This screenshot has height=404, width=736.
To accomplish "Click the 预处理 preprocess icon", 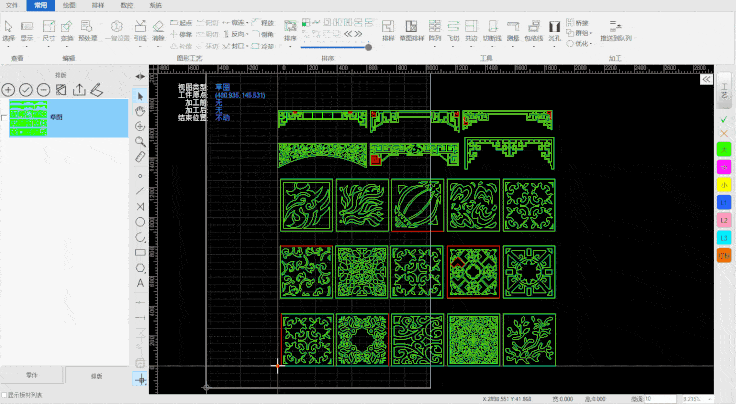I will coord(87,31).
